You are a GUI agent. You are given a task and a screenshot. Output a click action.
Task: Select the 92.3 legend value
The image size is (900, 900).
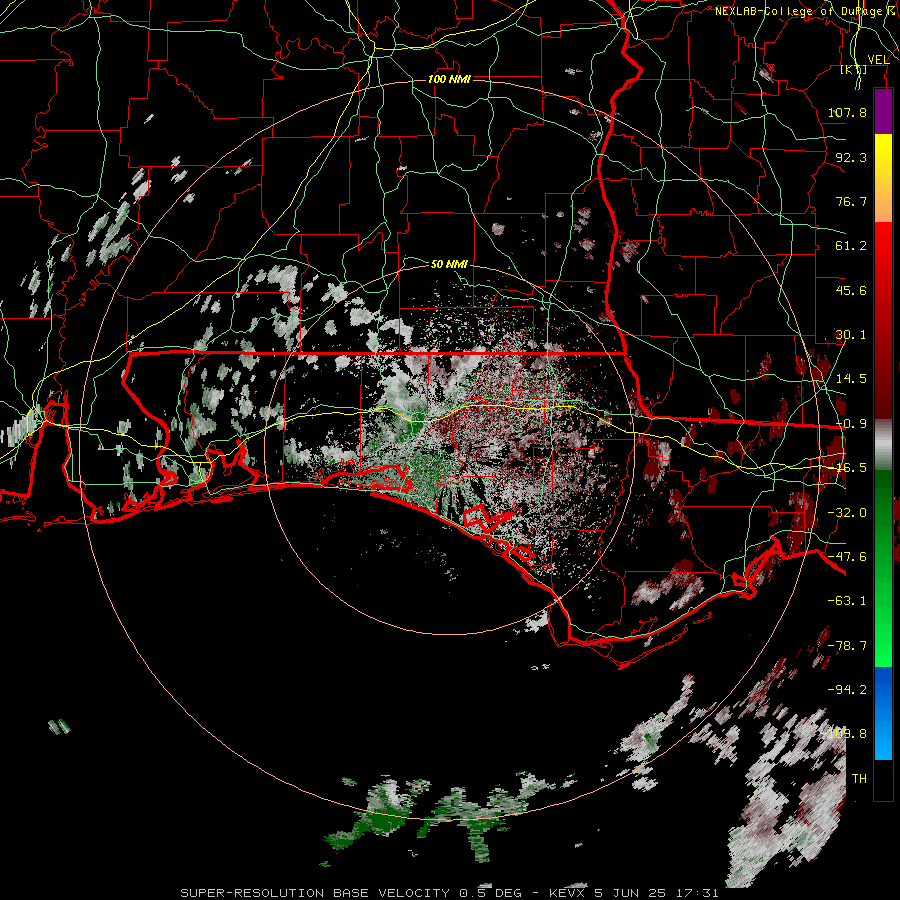(851, 157)
